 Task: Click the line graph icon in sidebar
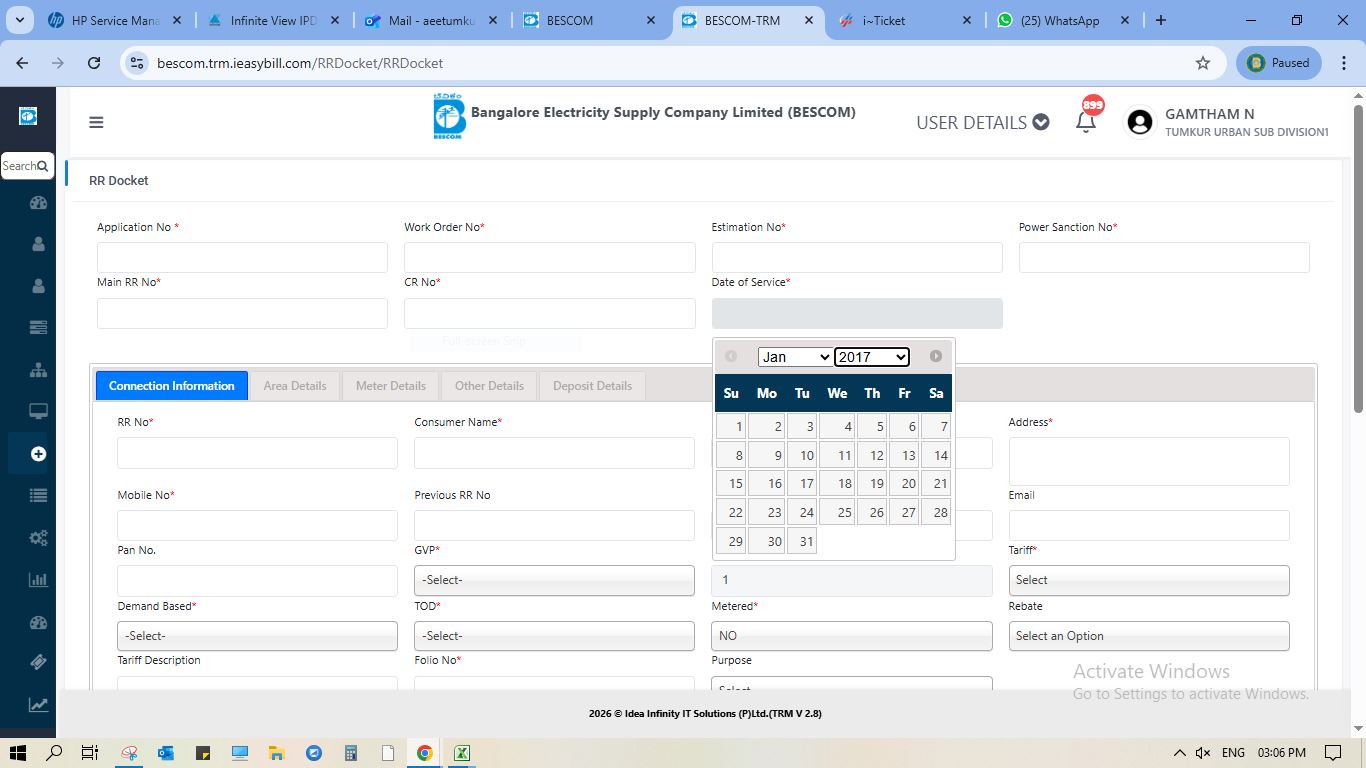(x=38, y=705)
